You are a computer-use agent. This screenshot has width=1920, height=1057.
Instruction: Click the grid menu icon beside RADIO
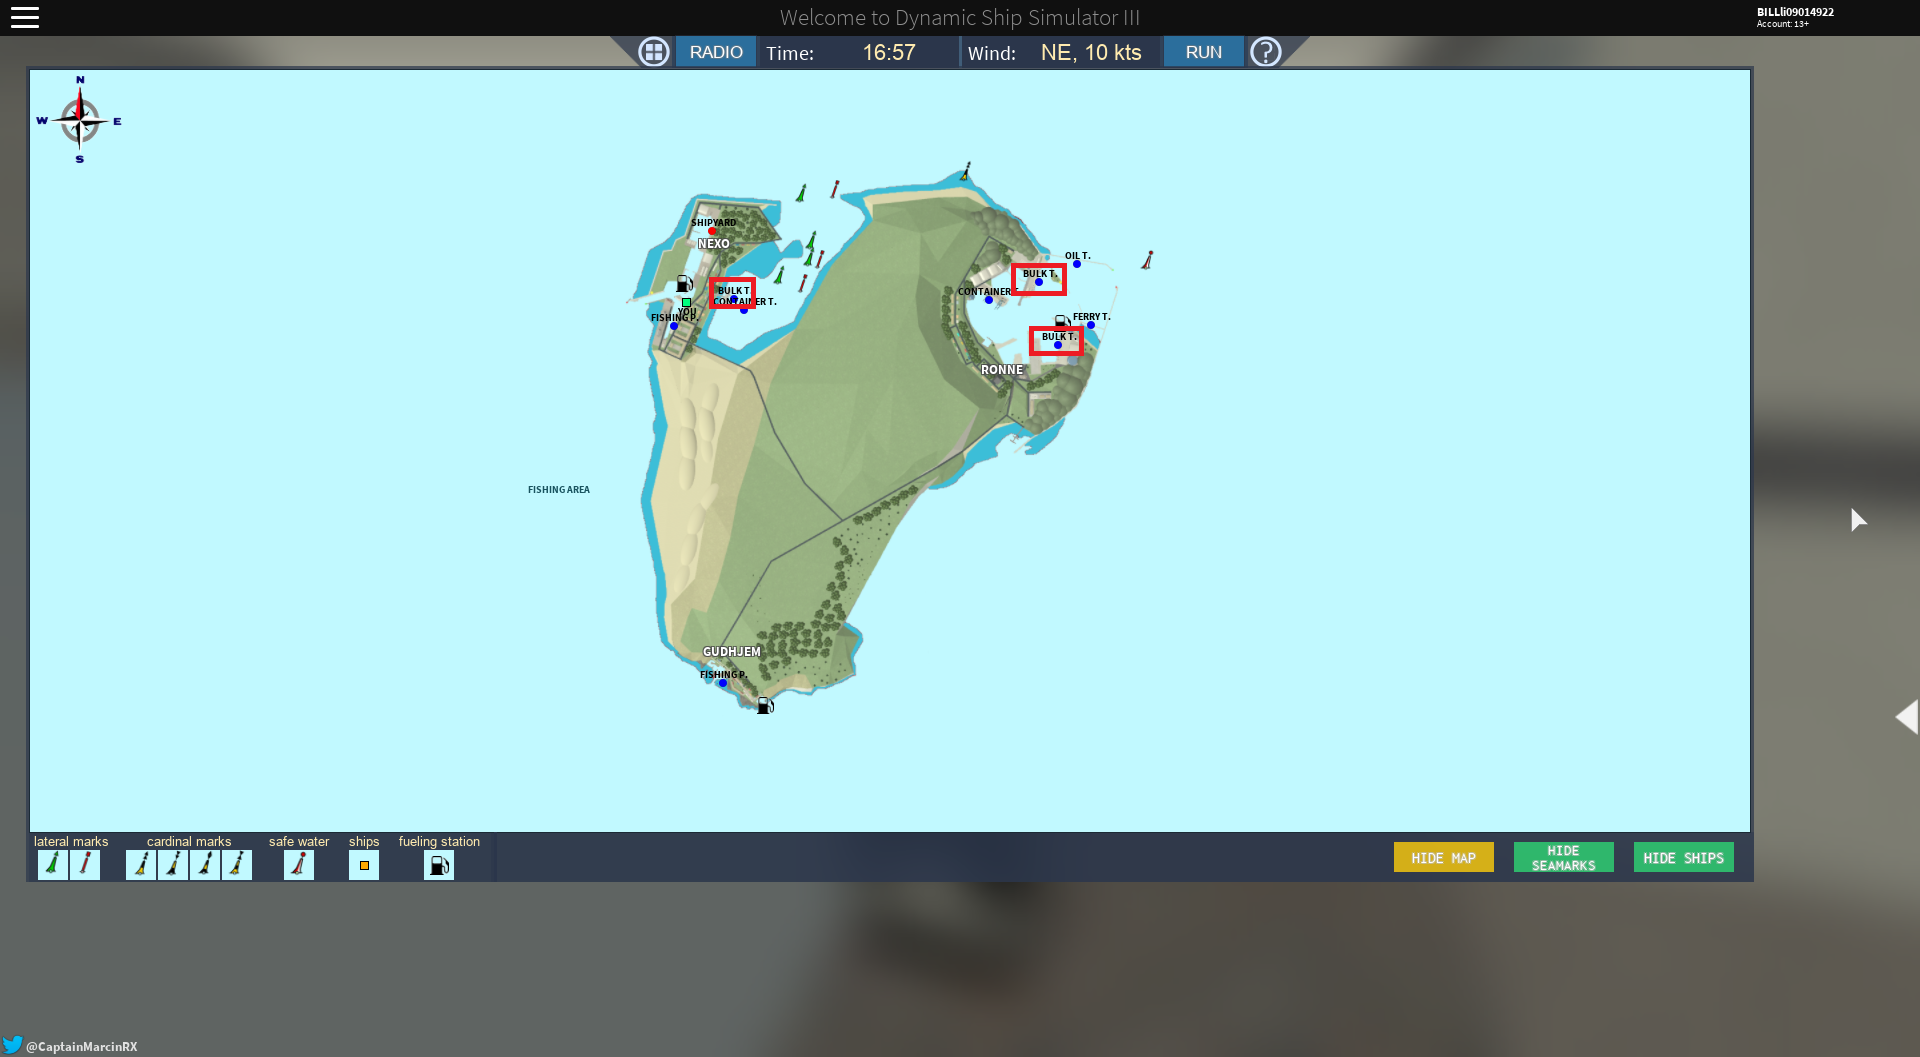coord(654,52)
